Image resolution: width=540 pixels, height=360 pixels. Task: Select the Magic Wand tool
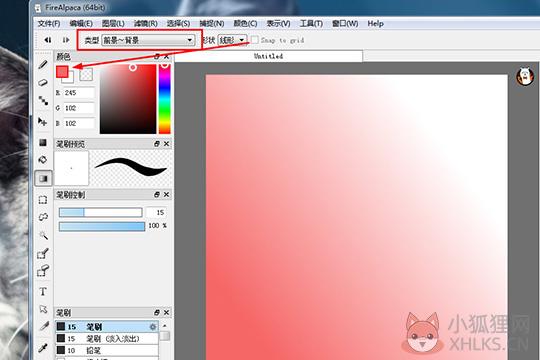pyautogui.click(x=43, y=235)
